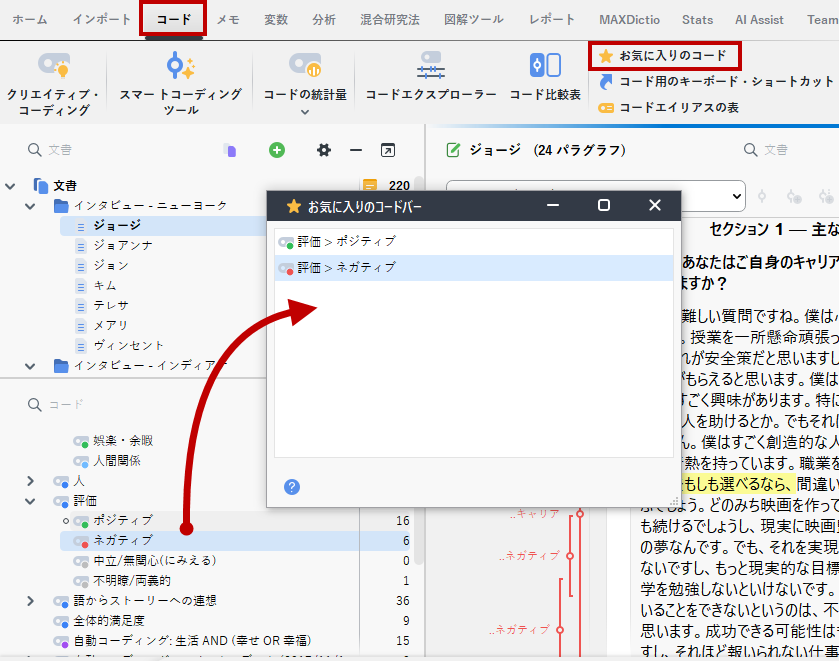
Task: Open the code comparison table
Action: coord(545,80)
